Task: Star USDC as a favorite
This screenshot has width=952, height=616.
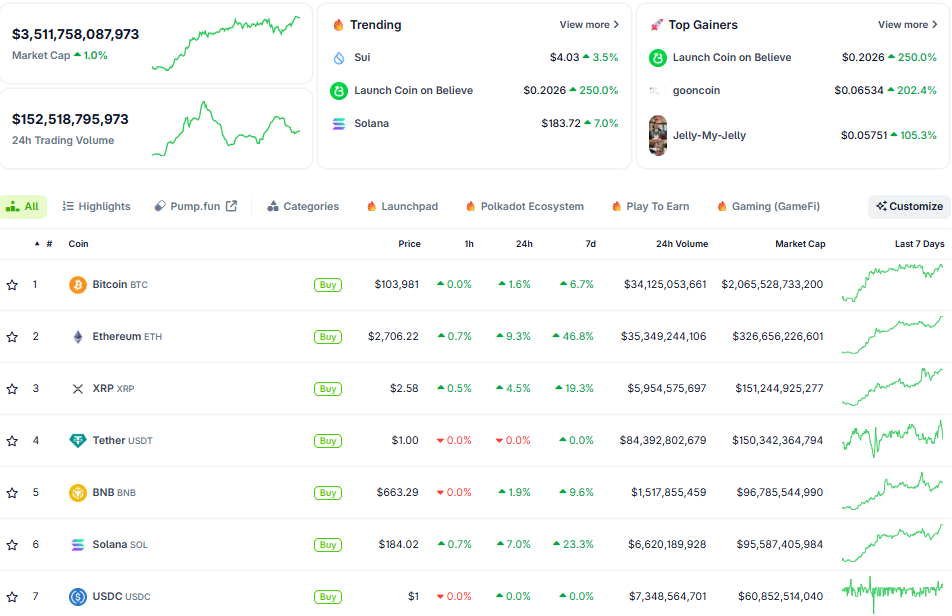Action: coord(12,597)
